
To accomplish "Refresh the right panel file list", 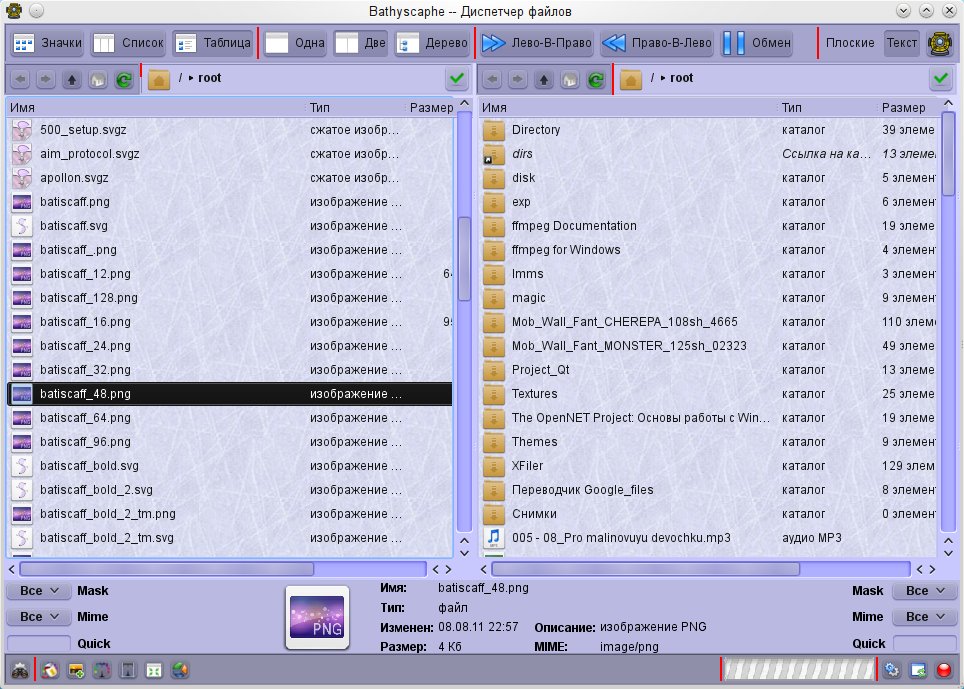I will [x=596, y=79].
